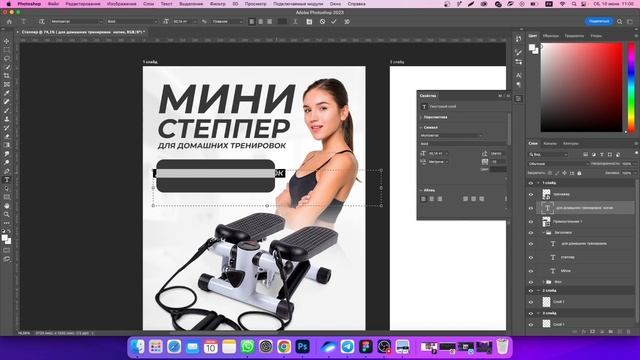
Task: Expand the 'Фон' folder group
Action: tap(544, 282)
